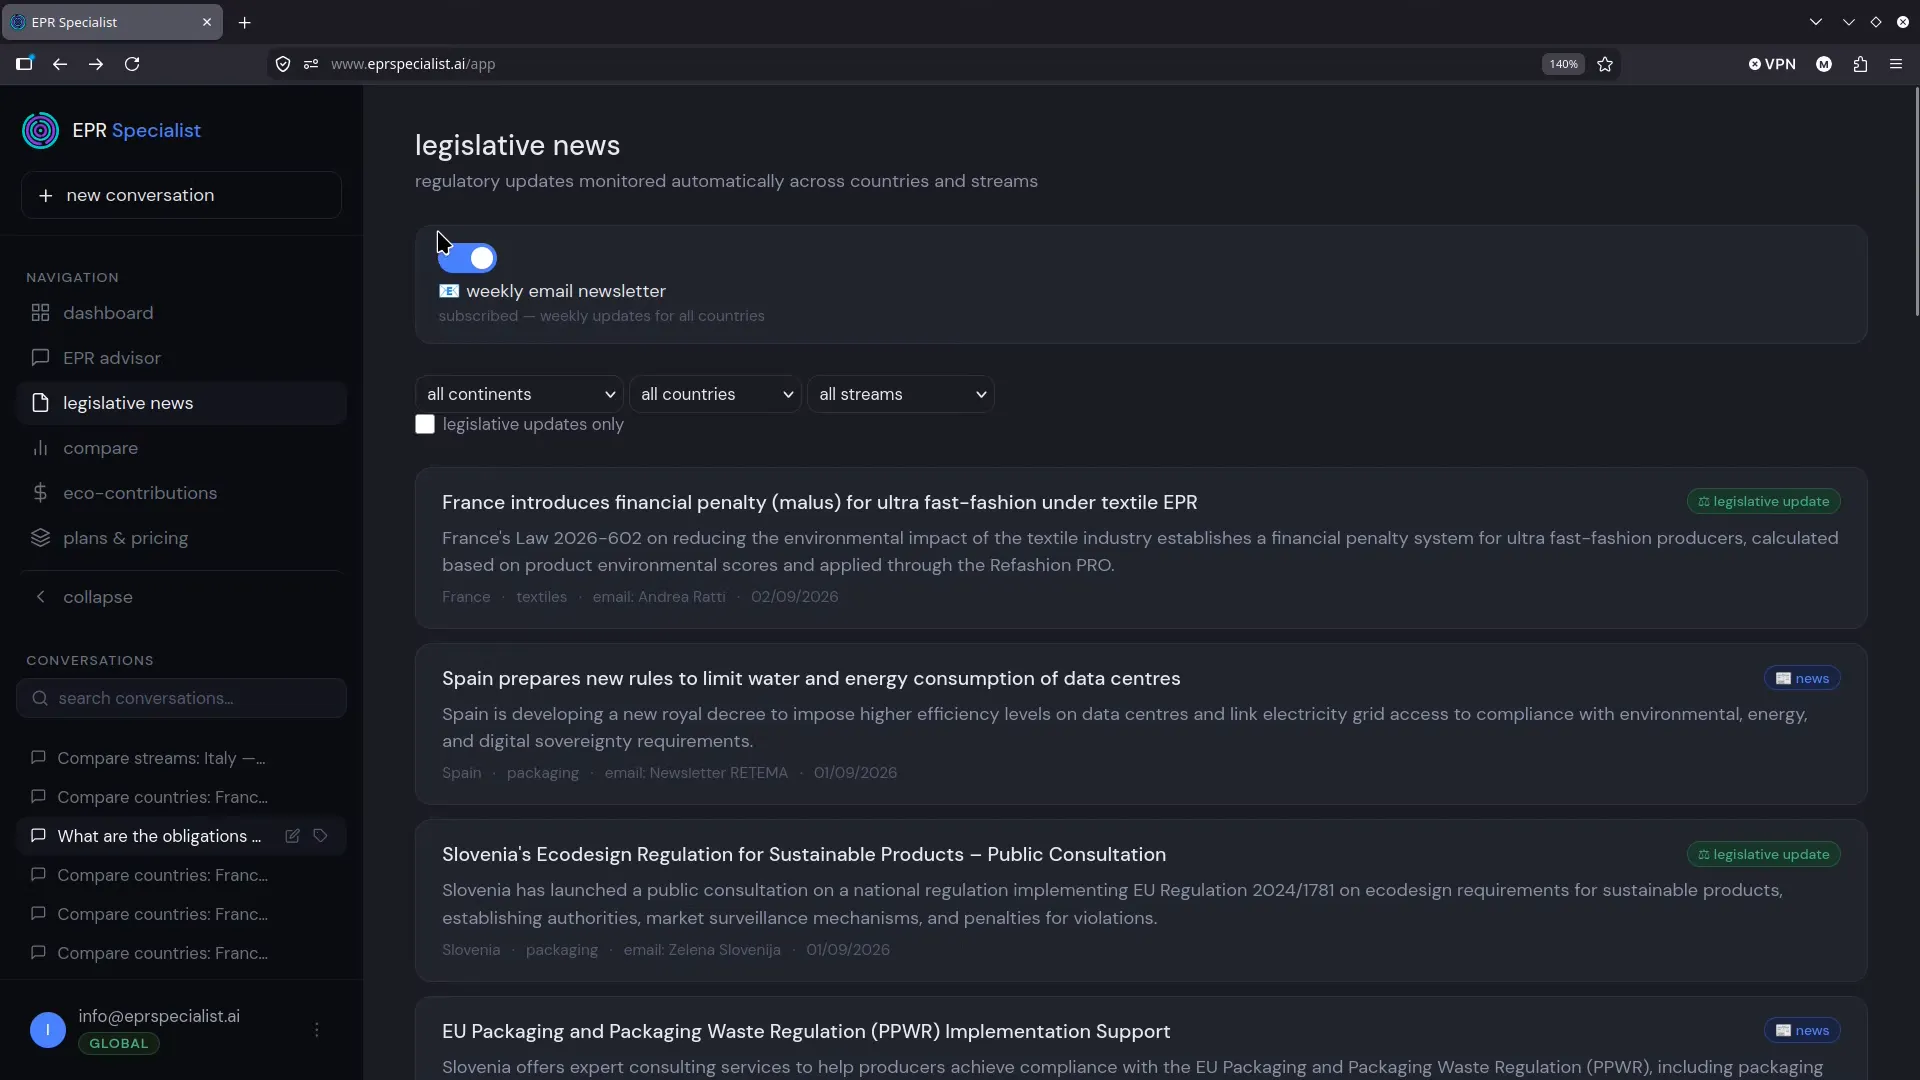This screenshot has width=1920, height=1080.
Task: Click the plans & pricing layers icon
Action: click(x=40, y=538)
